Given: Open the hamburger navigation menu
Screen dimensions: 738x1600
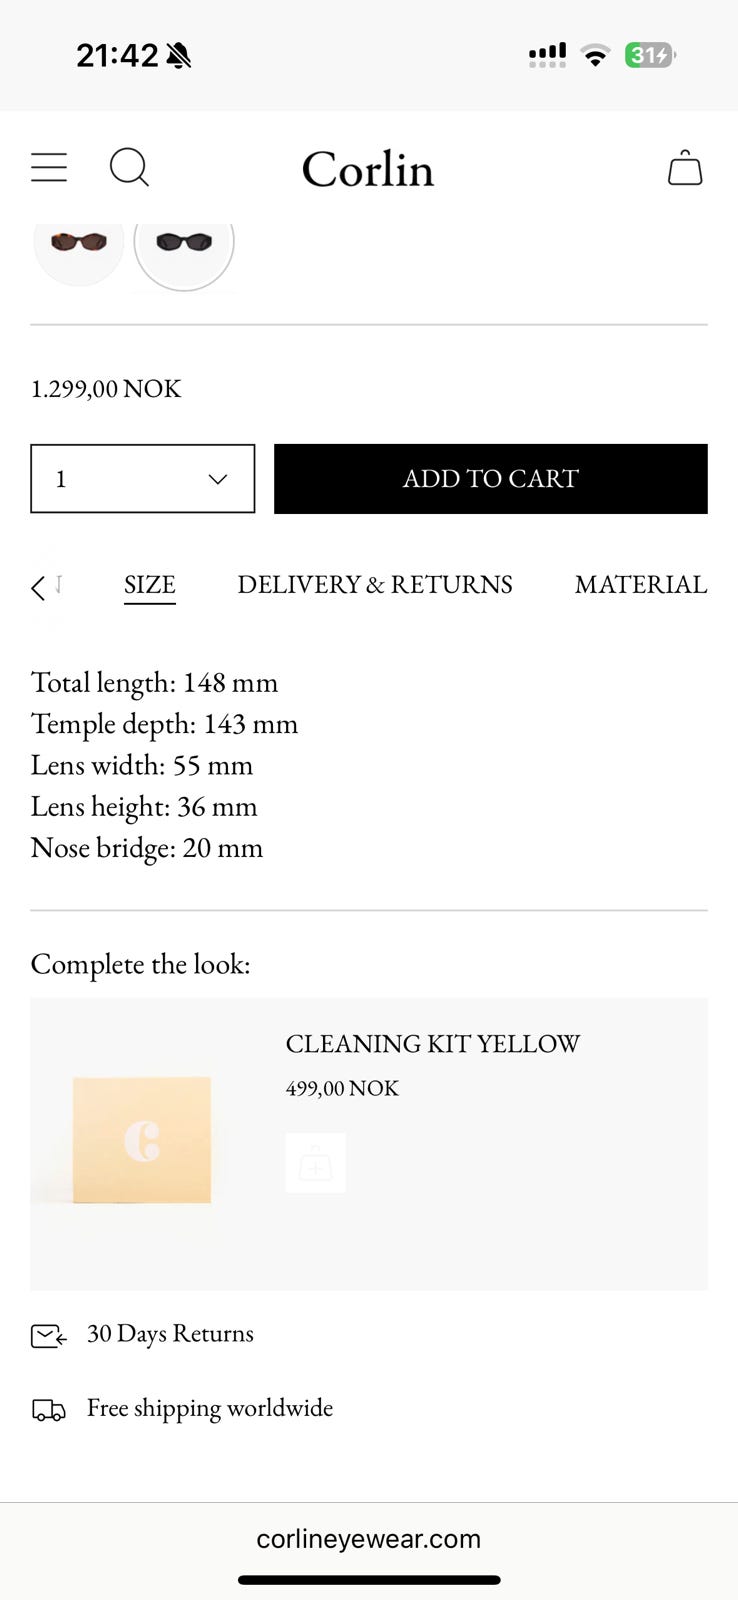Looking at the screenshot, I should tap(49, 167).
